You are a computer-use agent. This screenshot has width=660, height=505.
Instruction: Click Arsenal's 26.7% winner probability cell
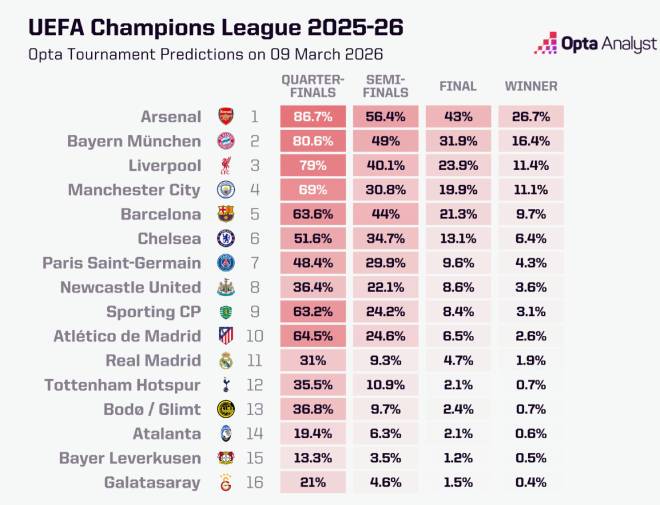tap(531, 117)
